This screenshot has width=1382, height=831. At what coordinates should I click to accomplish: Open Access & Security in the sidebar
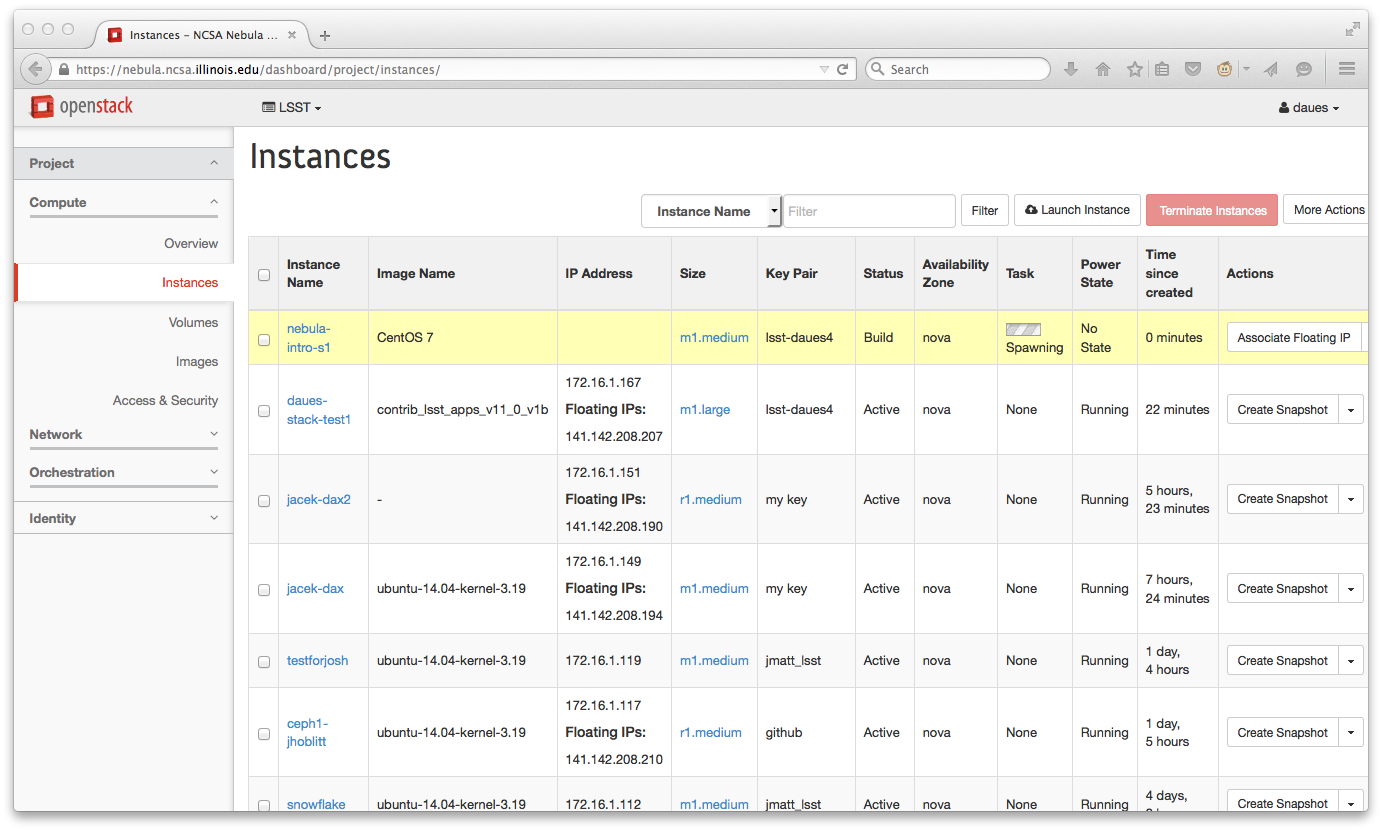click(165, 400)
